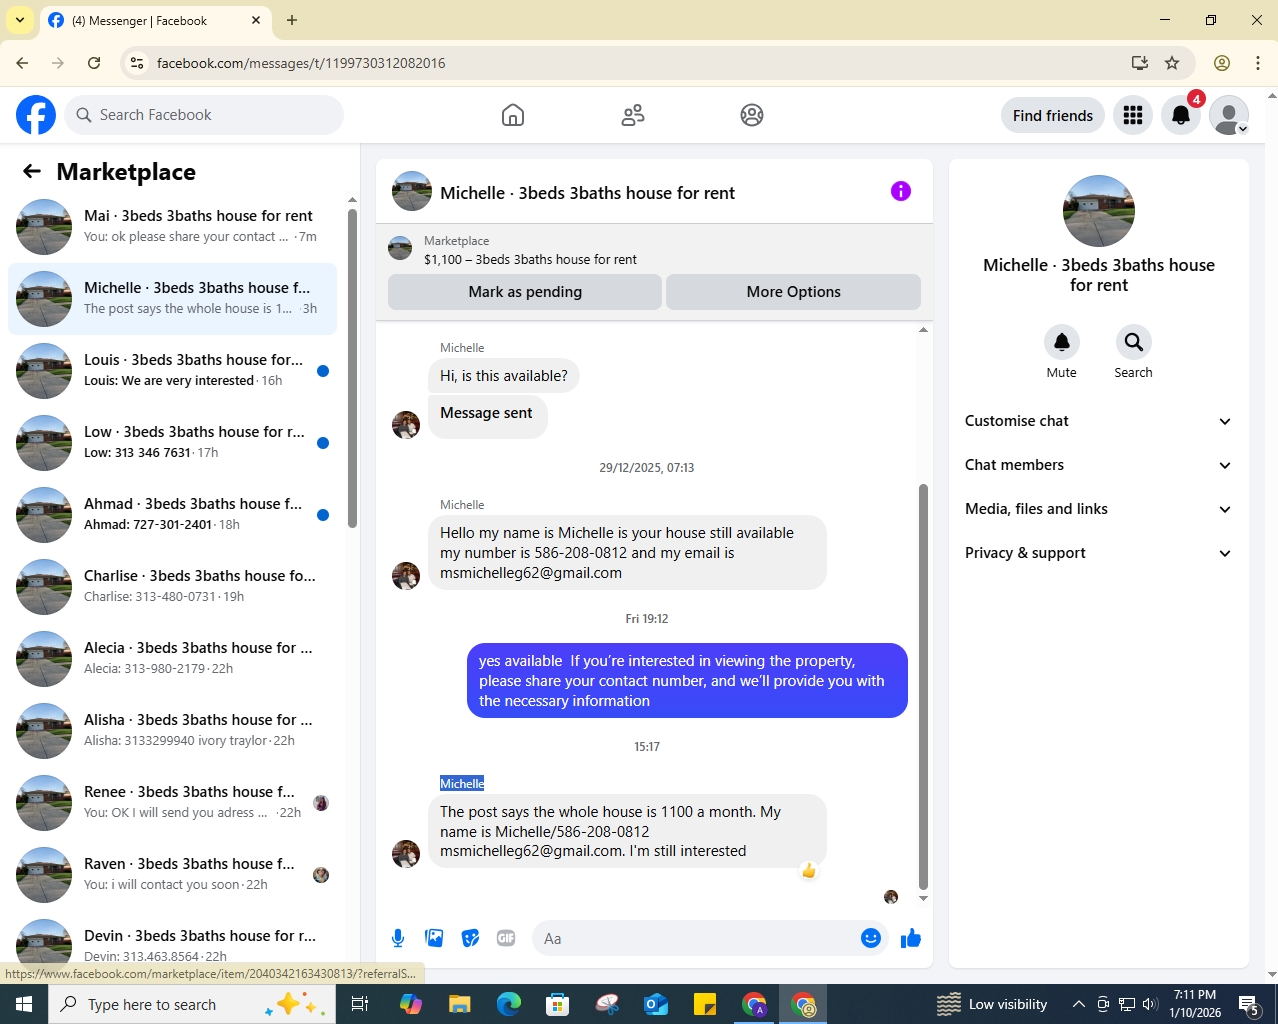Open Outlook from taskbar
The width and height of the screenshot is (1278, 1024).
point(656,1004)
